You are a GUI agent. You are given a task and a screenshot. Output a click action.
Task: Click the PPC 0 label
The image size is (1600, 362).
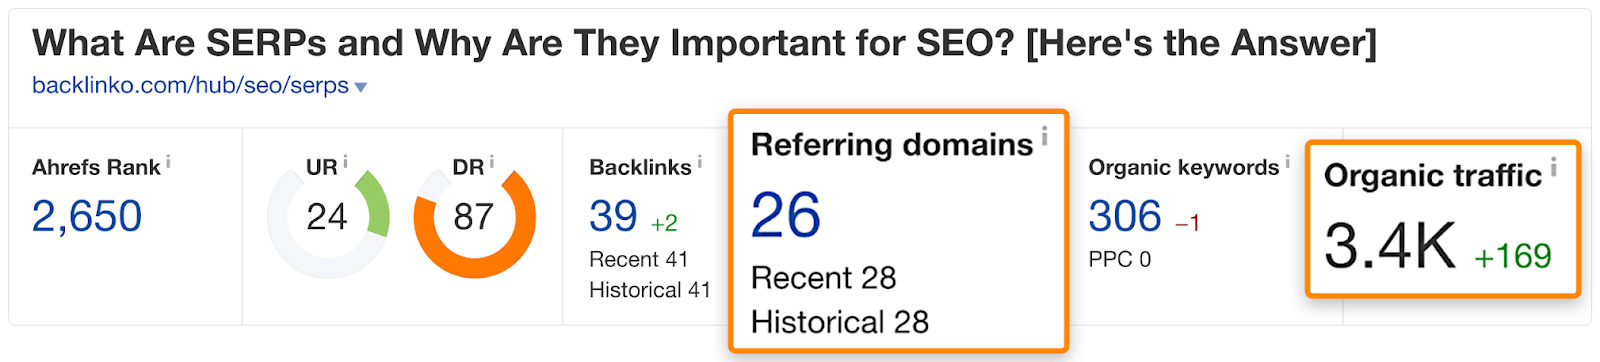(x=1119, y=259)
